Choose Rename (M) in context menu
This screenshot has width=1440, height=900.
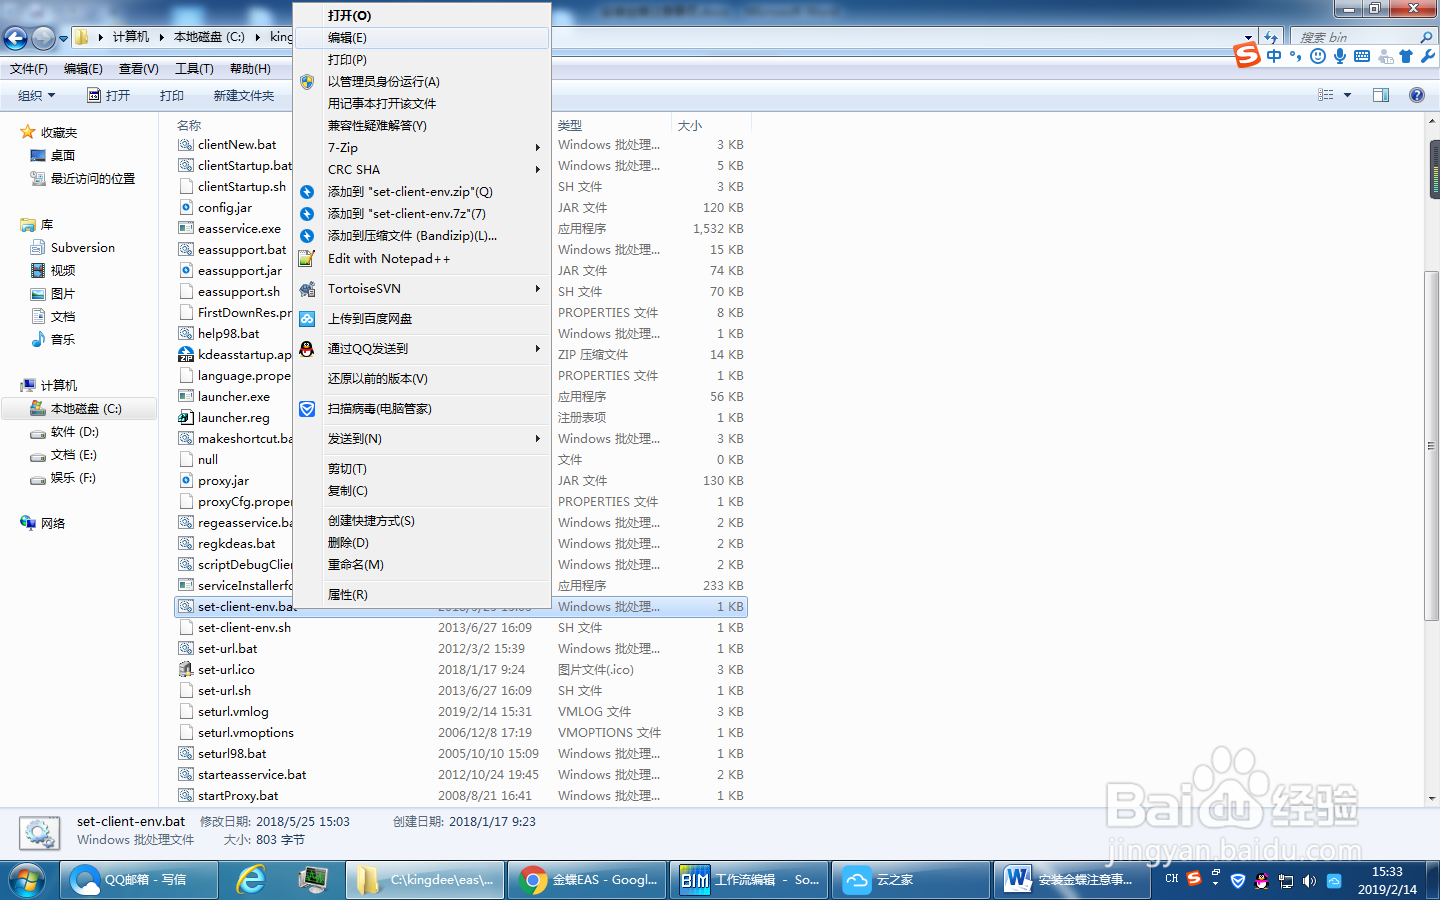(422, 564)
